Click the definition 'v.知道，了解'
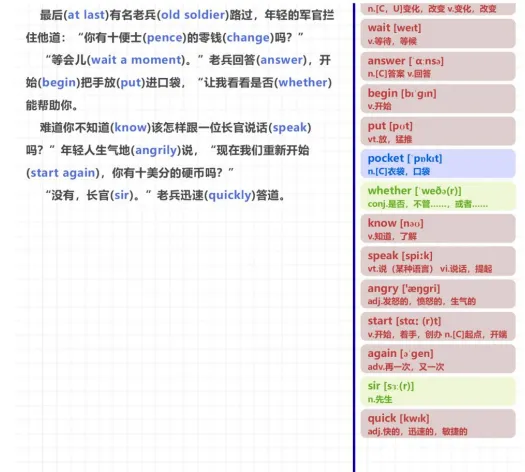The height and width of the screenshot is (472, 525). coord(392,237)
